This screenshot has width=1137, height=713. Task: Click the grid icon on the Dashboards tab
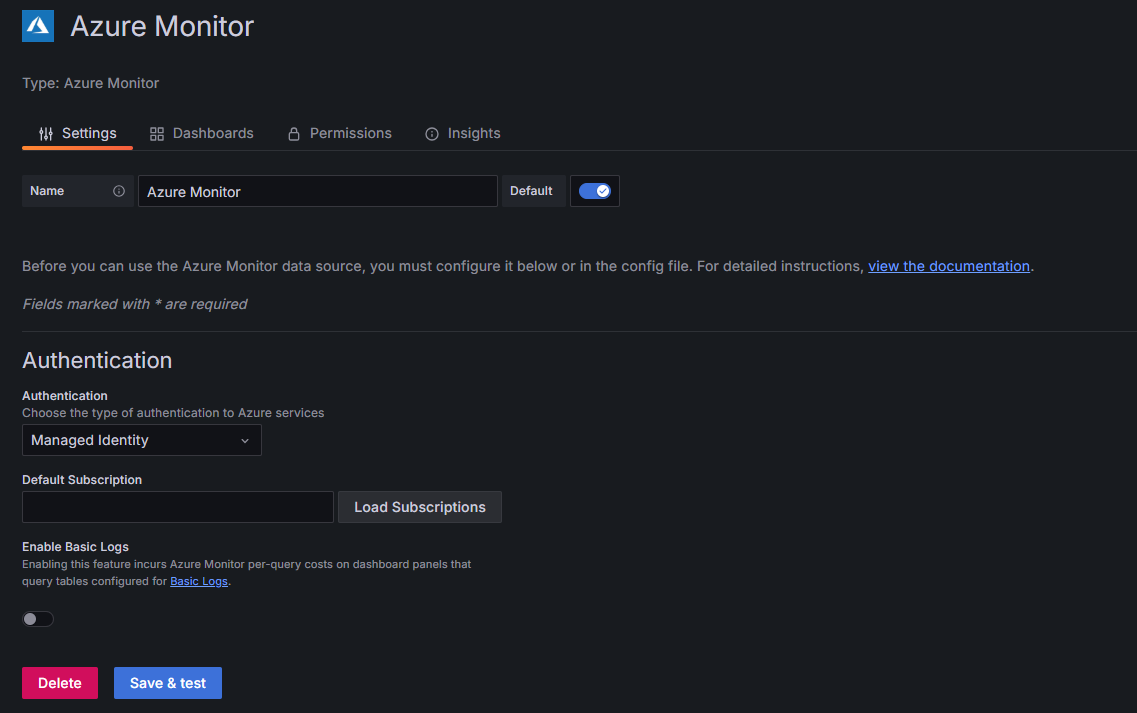[157, 133]
